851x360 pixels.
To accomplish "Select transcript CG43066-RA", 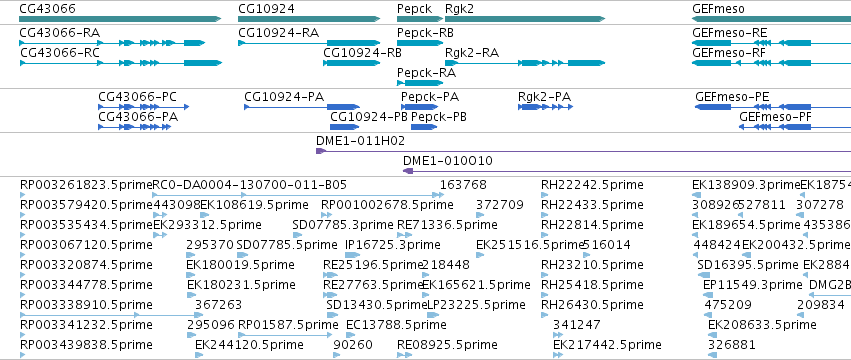I will (x=112, y=43).
